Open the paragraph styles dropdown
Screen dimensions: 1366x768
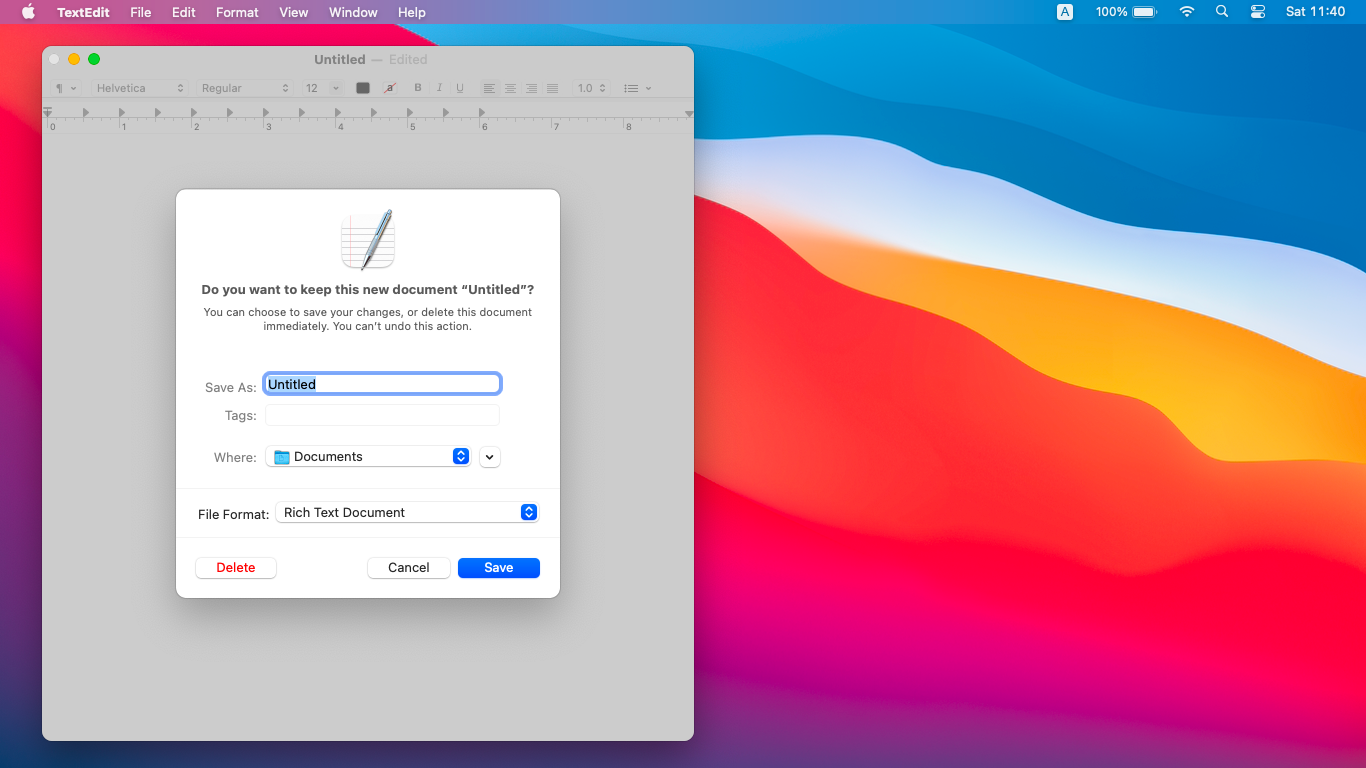[66, 88]
